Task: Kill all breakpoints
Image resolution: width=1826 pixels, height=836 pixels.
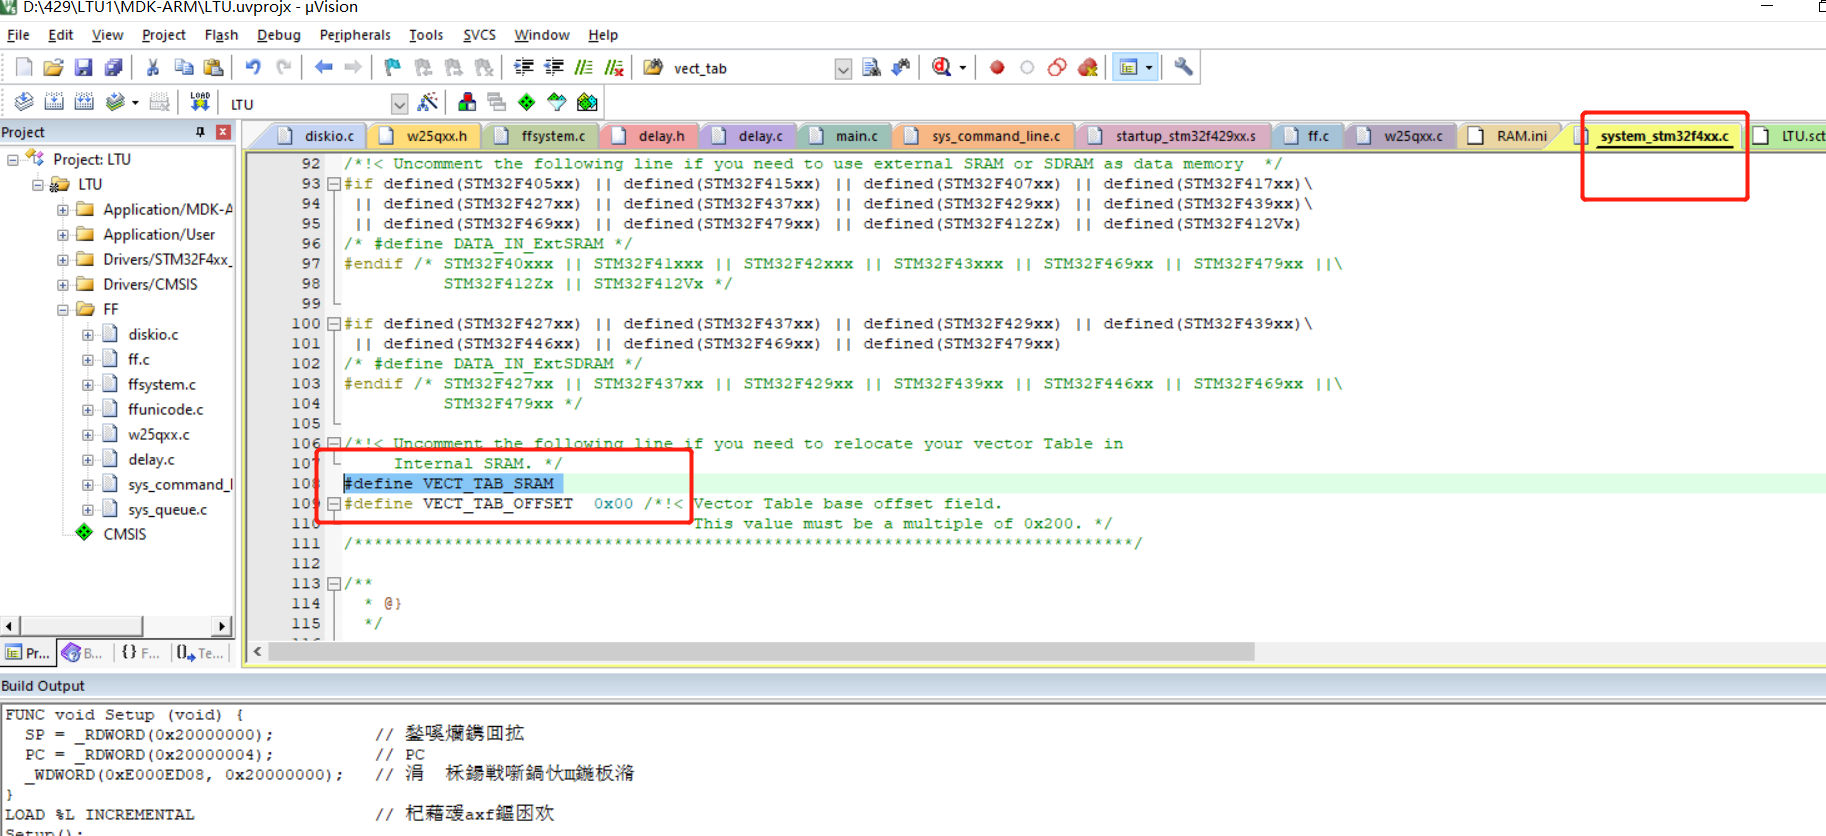Action: click(x=1088, y=67)
